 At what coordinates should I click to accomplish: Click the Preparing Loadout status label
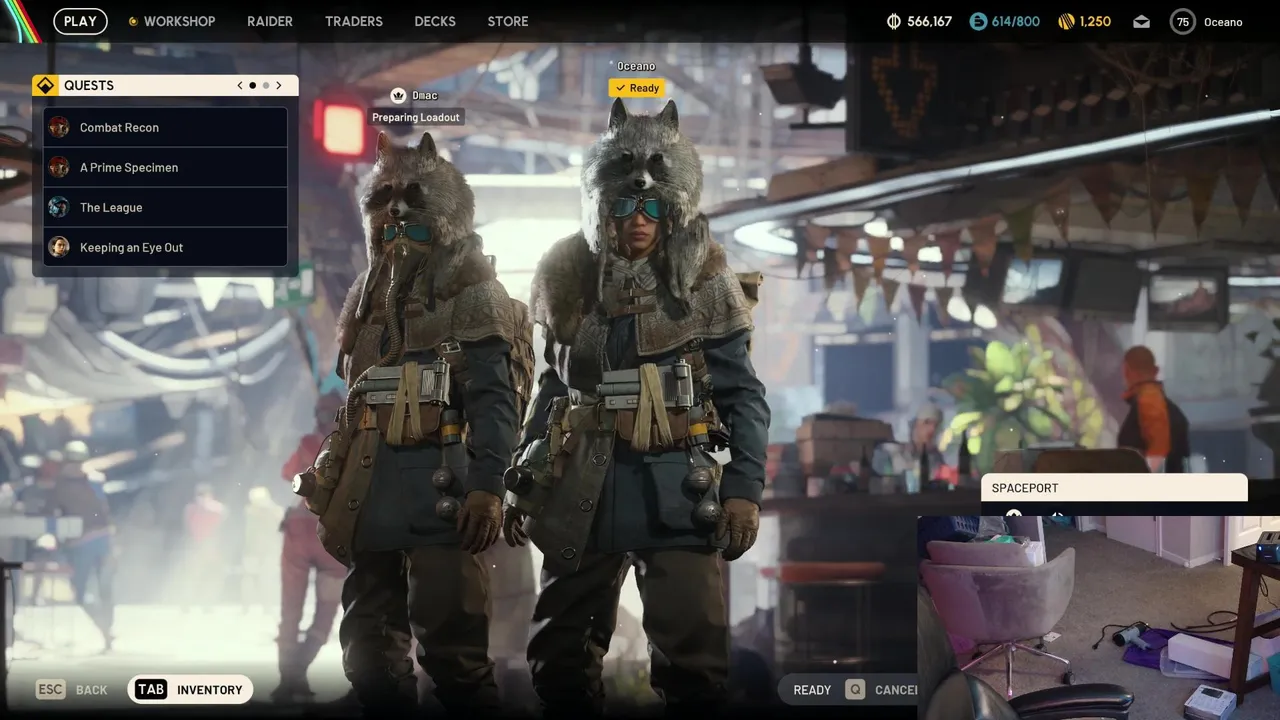click(416, 118)
